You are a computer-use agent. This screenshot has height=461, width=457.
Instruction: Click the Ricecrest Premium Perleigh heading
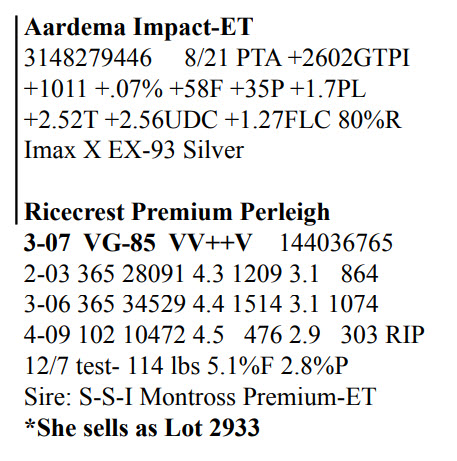tap(177, 212)
